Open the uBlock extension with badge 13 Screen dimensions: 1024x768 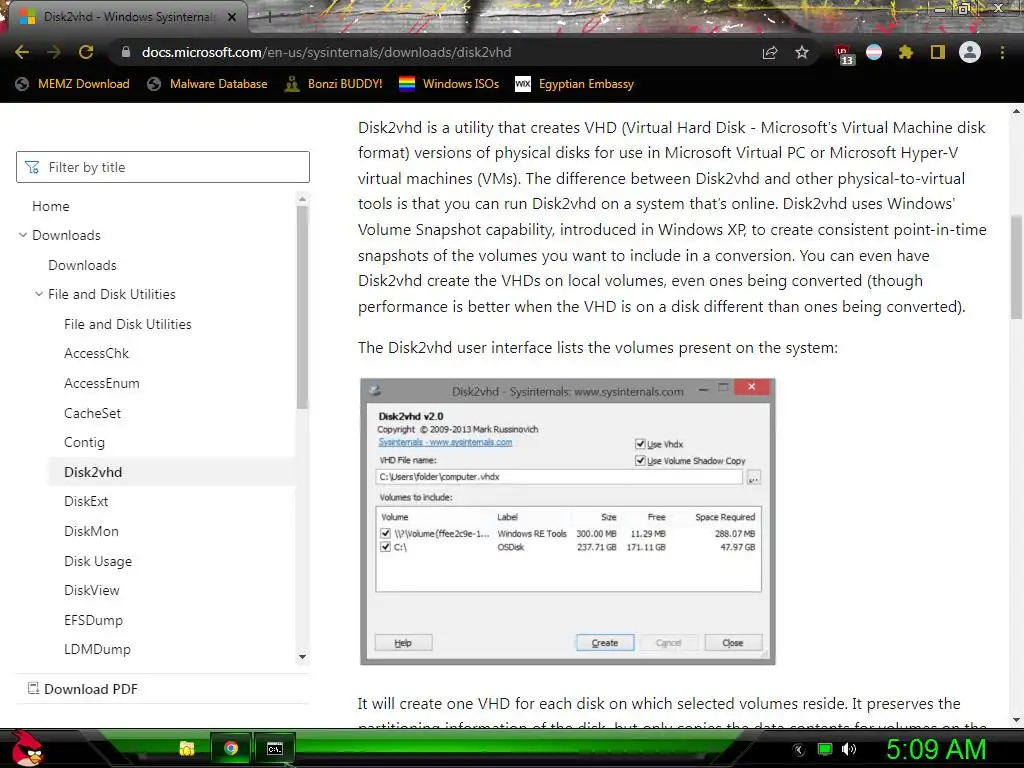(x=843, y=54)
